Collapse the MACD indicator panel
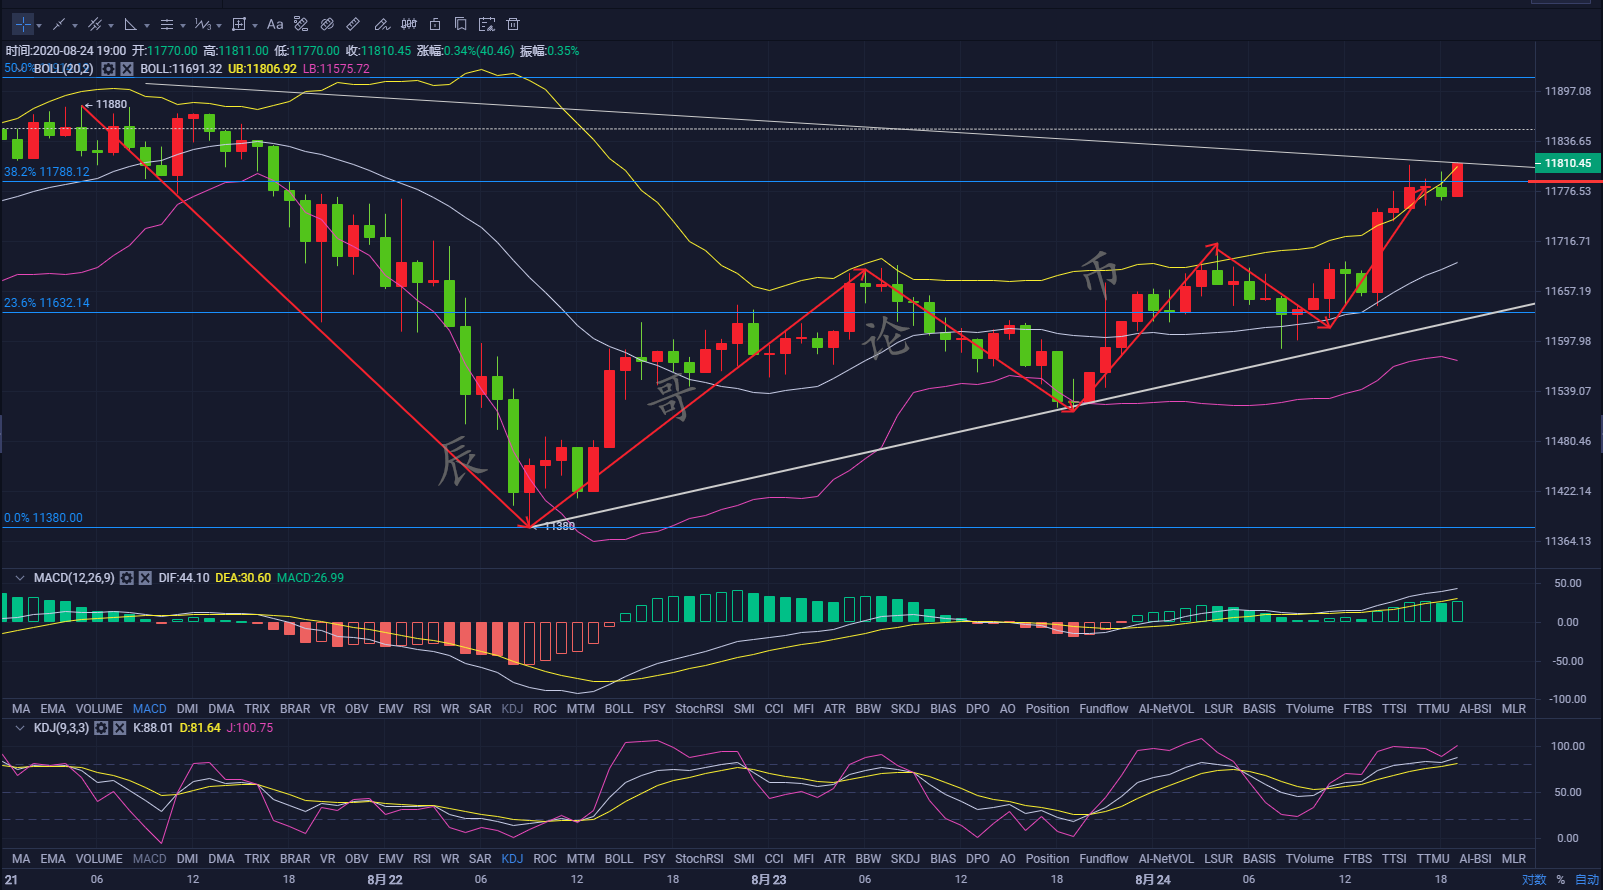Image resolution: width=1603 pixels, height=890 pixels. pos(19,578)
